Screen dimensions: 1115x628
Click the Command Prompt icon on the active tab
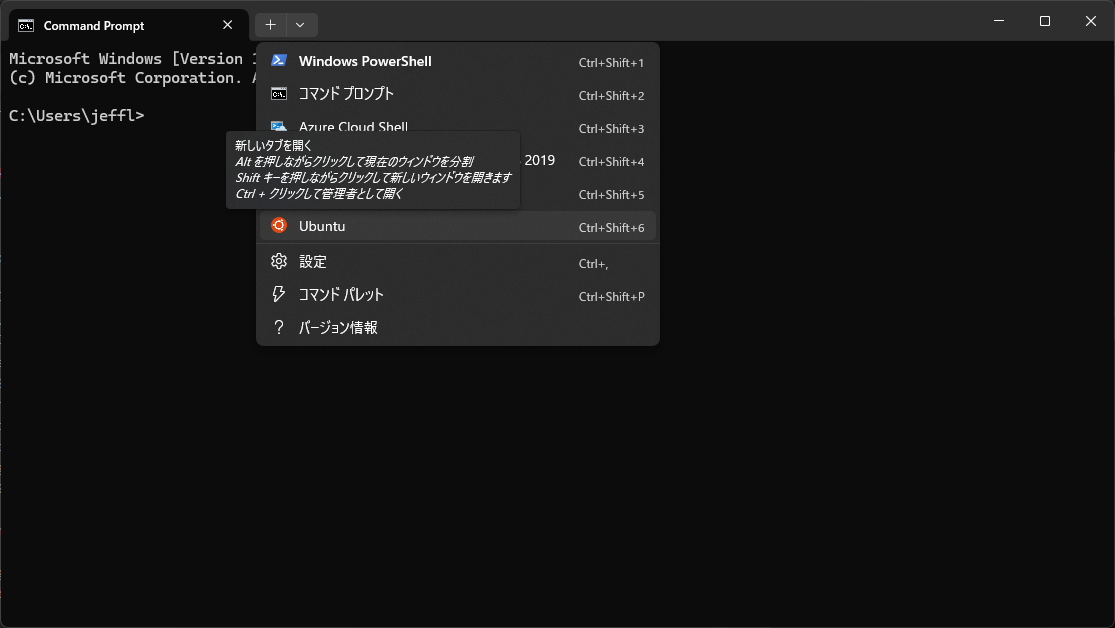tap(25, 25)
